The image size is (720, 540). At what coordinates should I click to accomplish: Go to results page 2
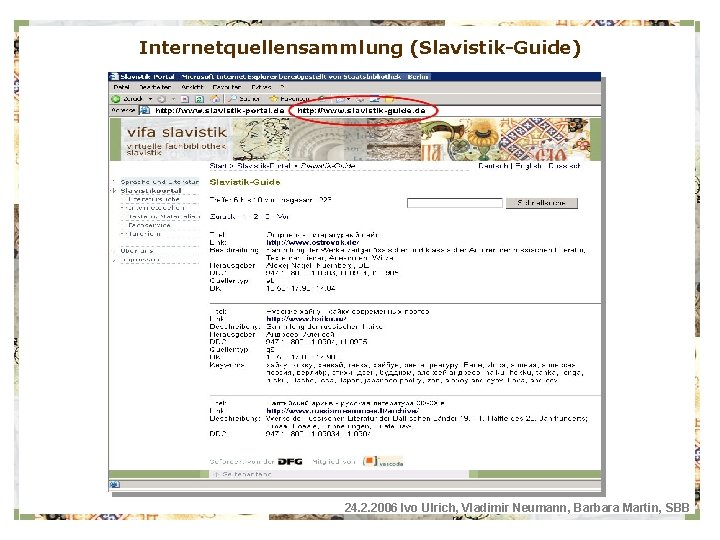tap(256, 216)
